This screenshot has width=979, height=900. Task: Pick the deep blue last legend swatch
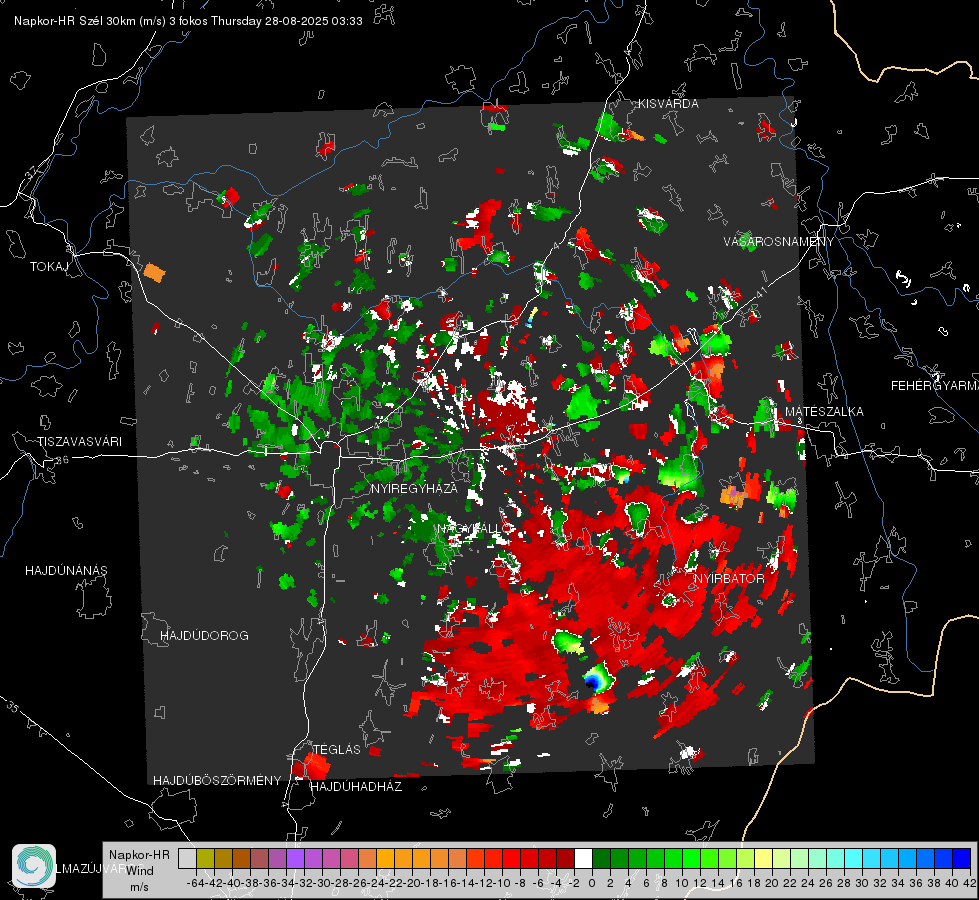(962, 858)
